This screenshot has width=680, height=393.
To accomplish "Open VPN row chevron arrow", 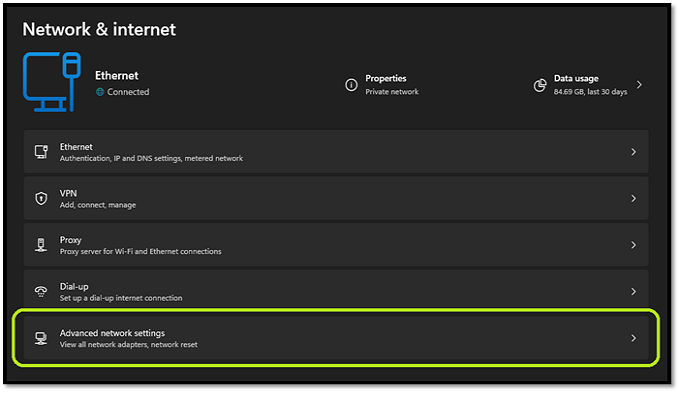I will click(x=634, y=198).
